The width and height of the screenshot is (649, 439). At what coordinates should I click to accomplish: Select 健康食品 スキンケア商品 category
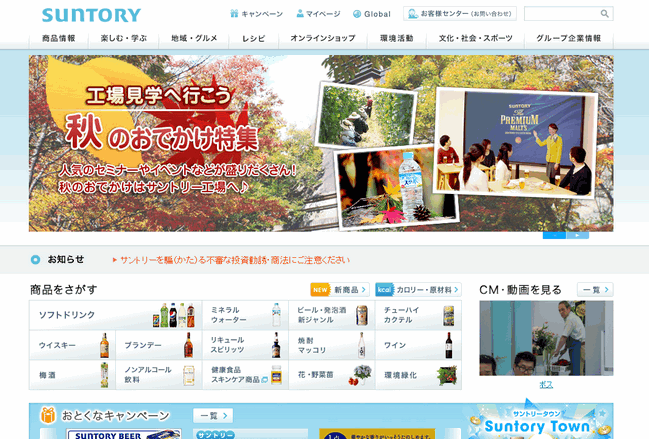click(245, 375)
